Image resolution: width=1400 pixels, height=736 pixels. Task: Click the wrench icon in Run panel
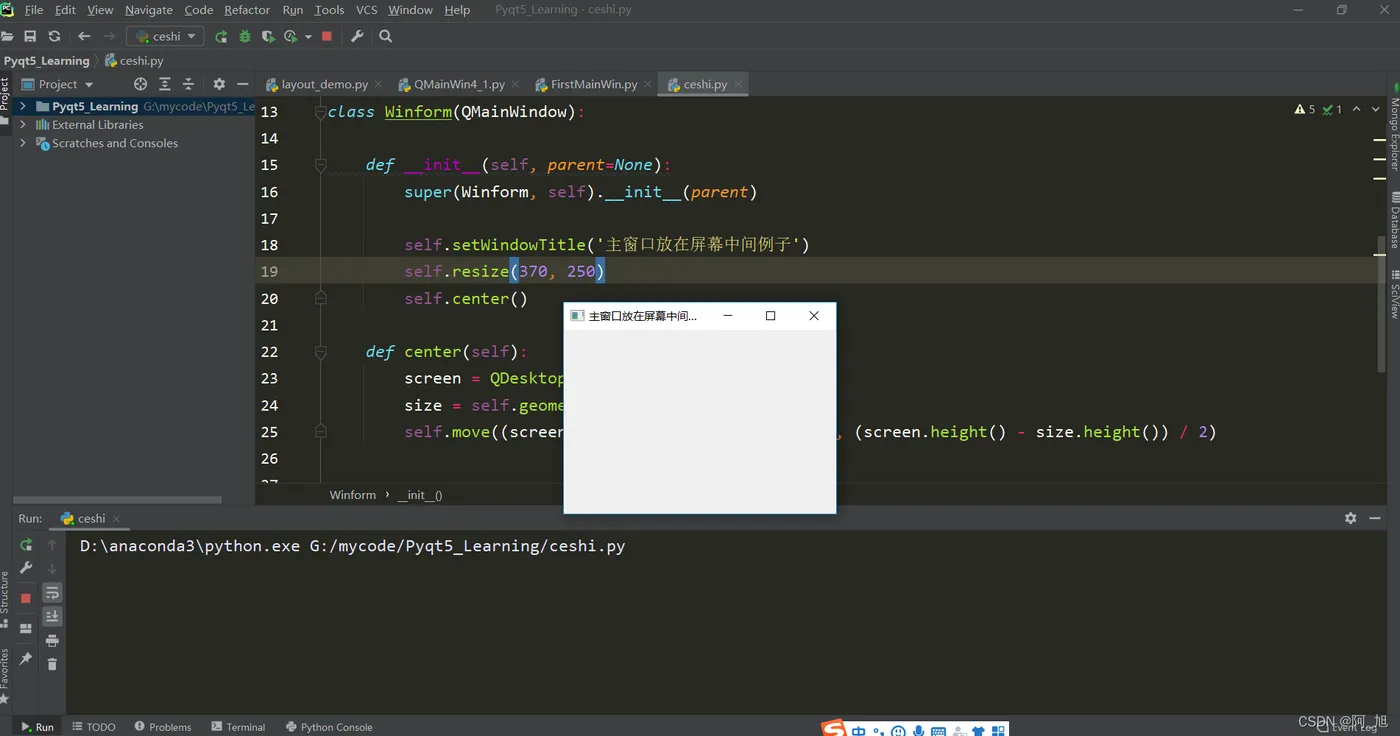(x=26, y=568)
